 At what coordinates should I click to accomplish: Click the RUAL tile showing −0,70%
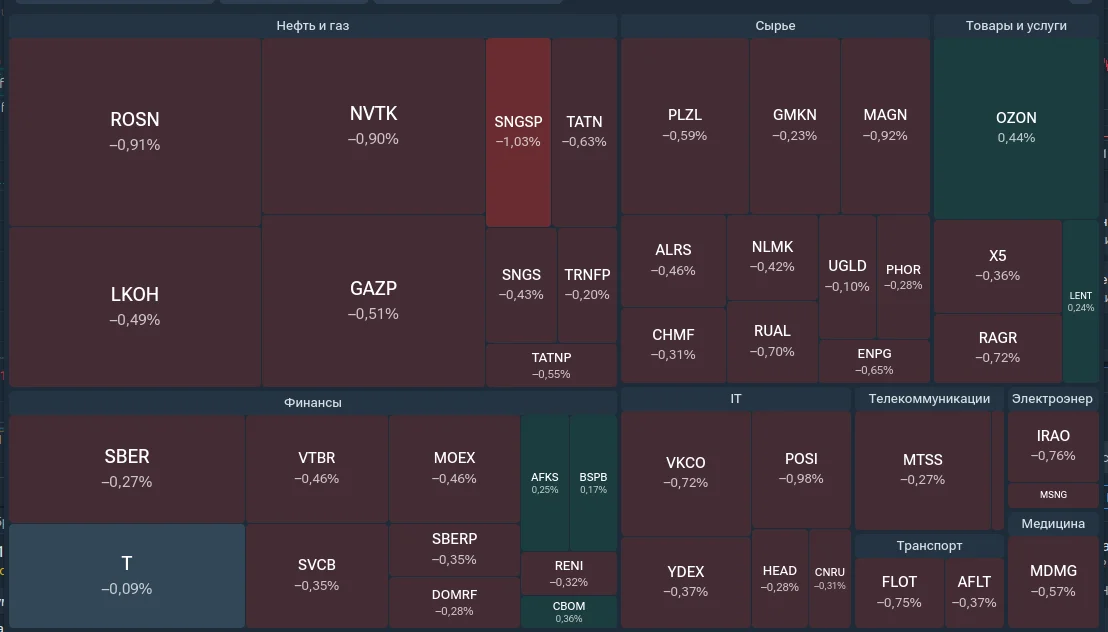click(x=772, y=342)
